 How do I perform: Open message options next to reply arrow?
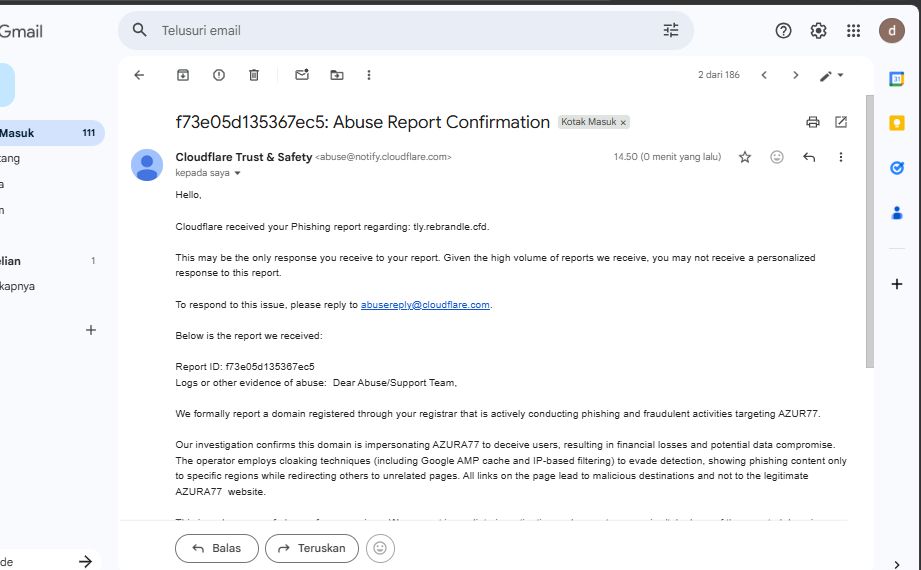pyautogui.click(x=841, y=157)
